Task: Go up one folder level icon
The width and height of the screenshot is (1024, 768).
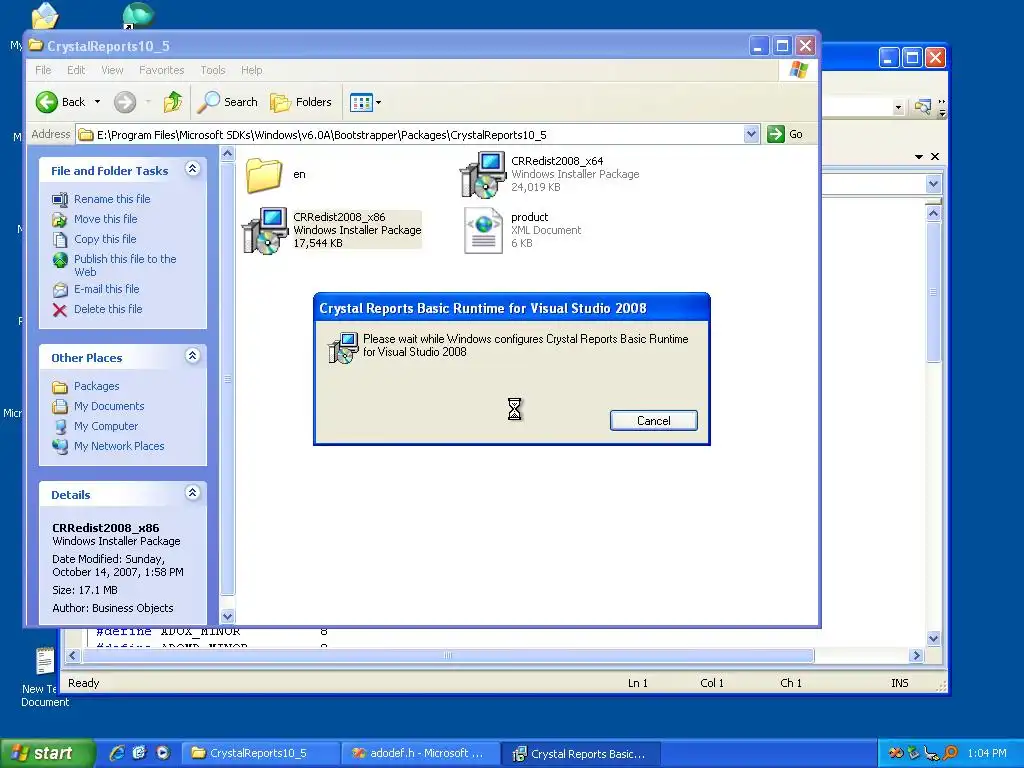Action: (x=172, y=102)
